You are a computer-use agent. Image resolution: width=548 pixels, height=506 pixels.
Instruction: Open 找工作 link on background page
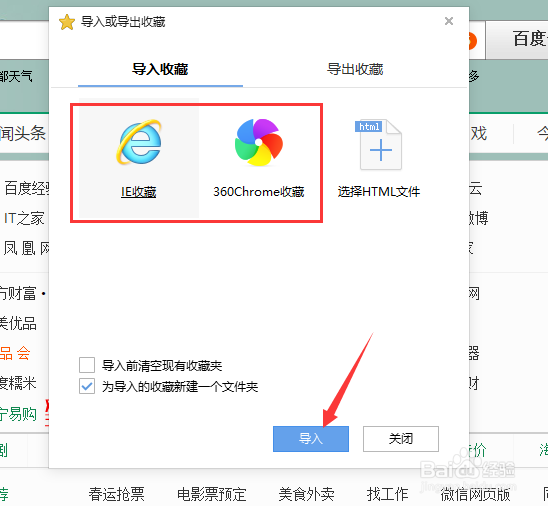[387, 494]
